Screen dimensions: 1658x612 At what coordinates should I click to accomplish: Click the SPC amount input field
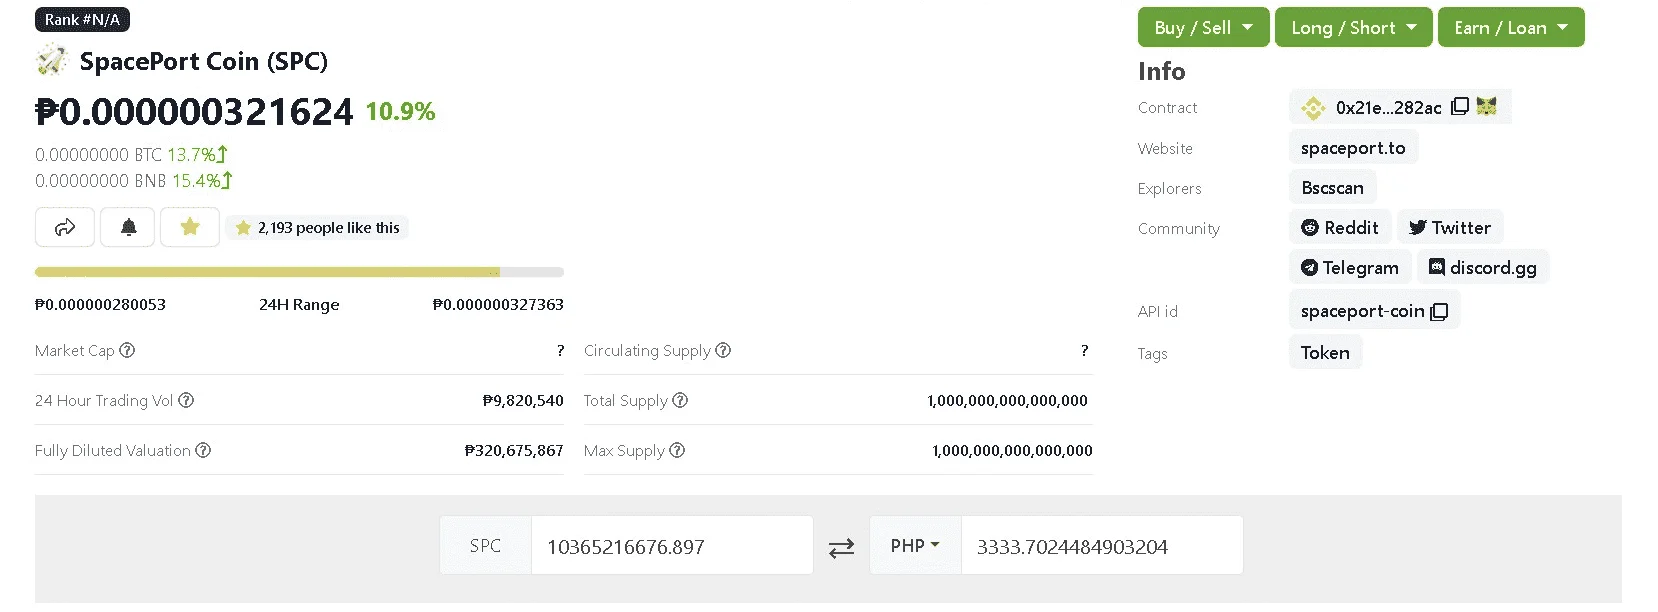point(671,546)
